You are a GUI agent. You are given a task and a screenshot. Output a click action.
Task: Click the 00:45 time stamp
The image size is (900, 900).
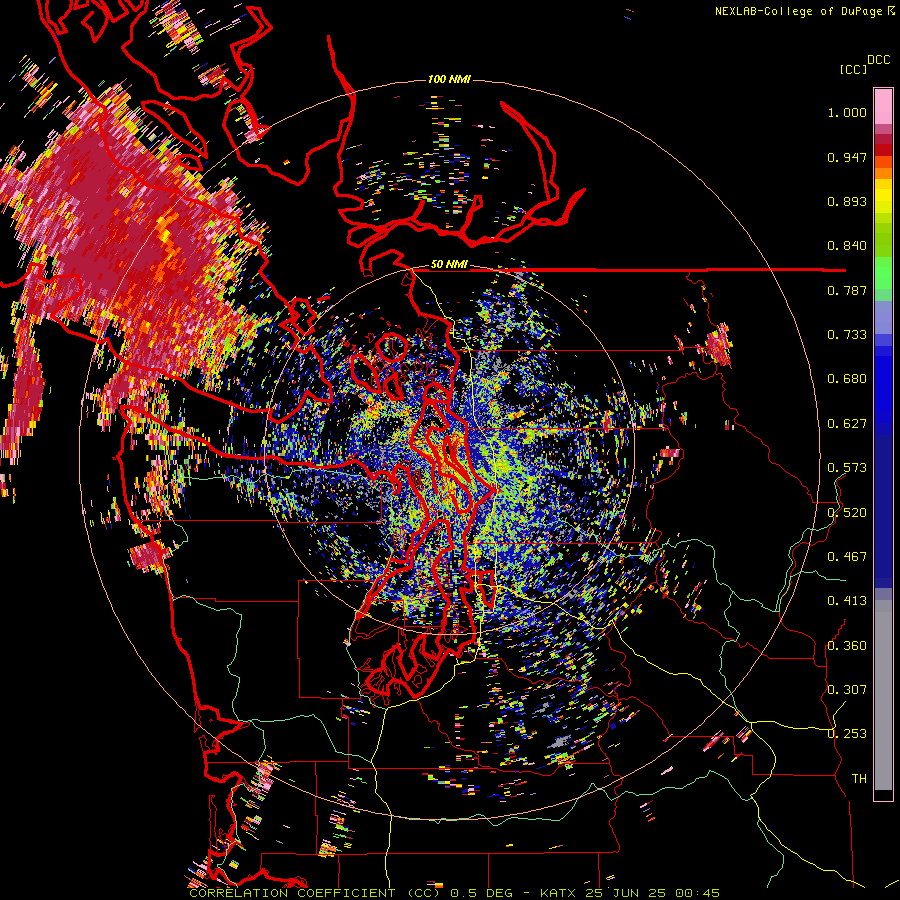click(x=697, y=893)
